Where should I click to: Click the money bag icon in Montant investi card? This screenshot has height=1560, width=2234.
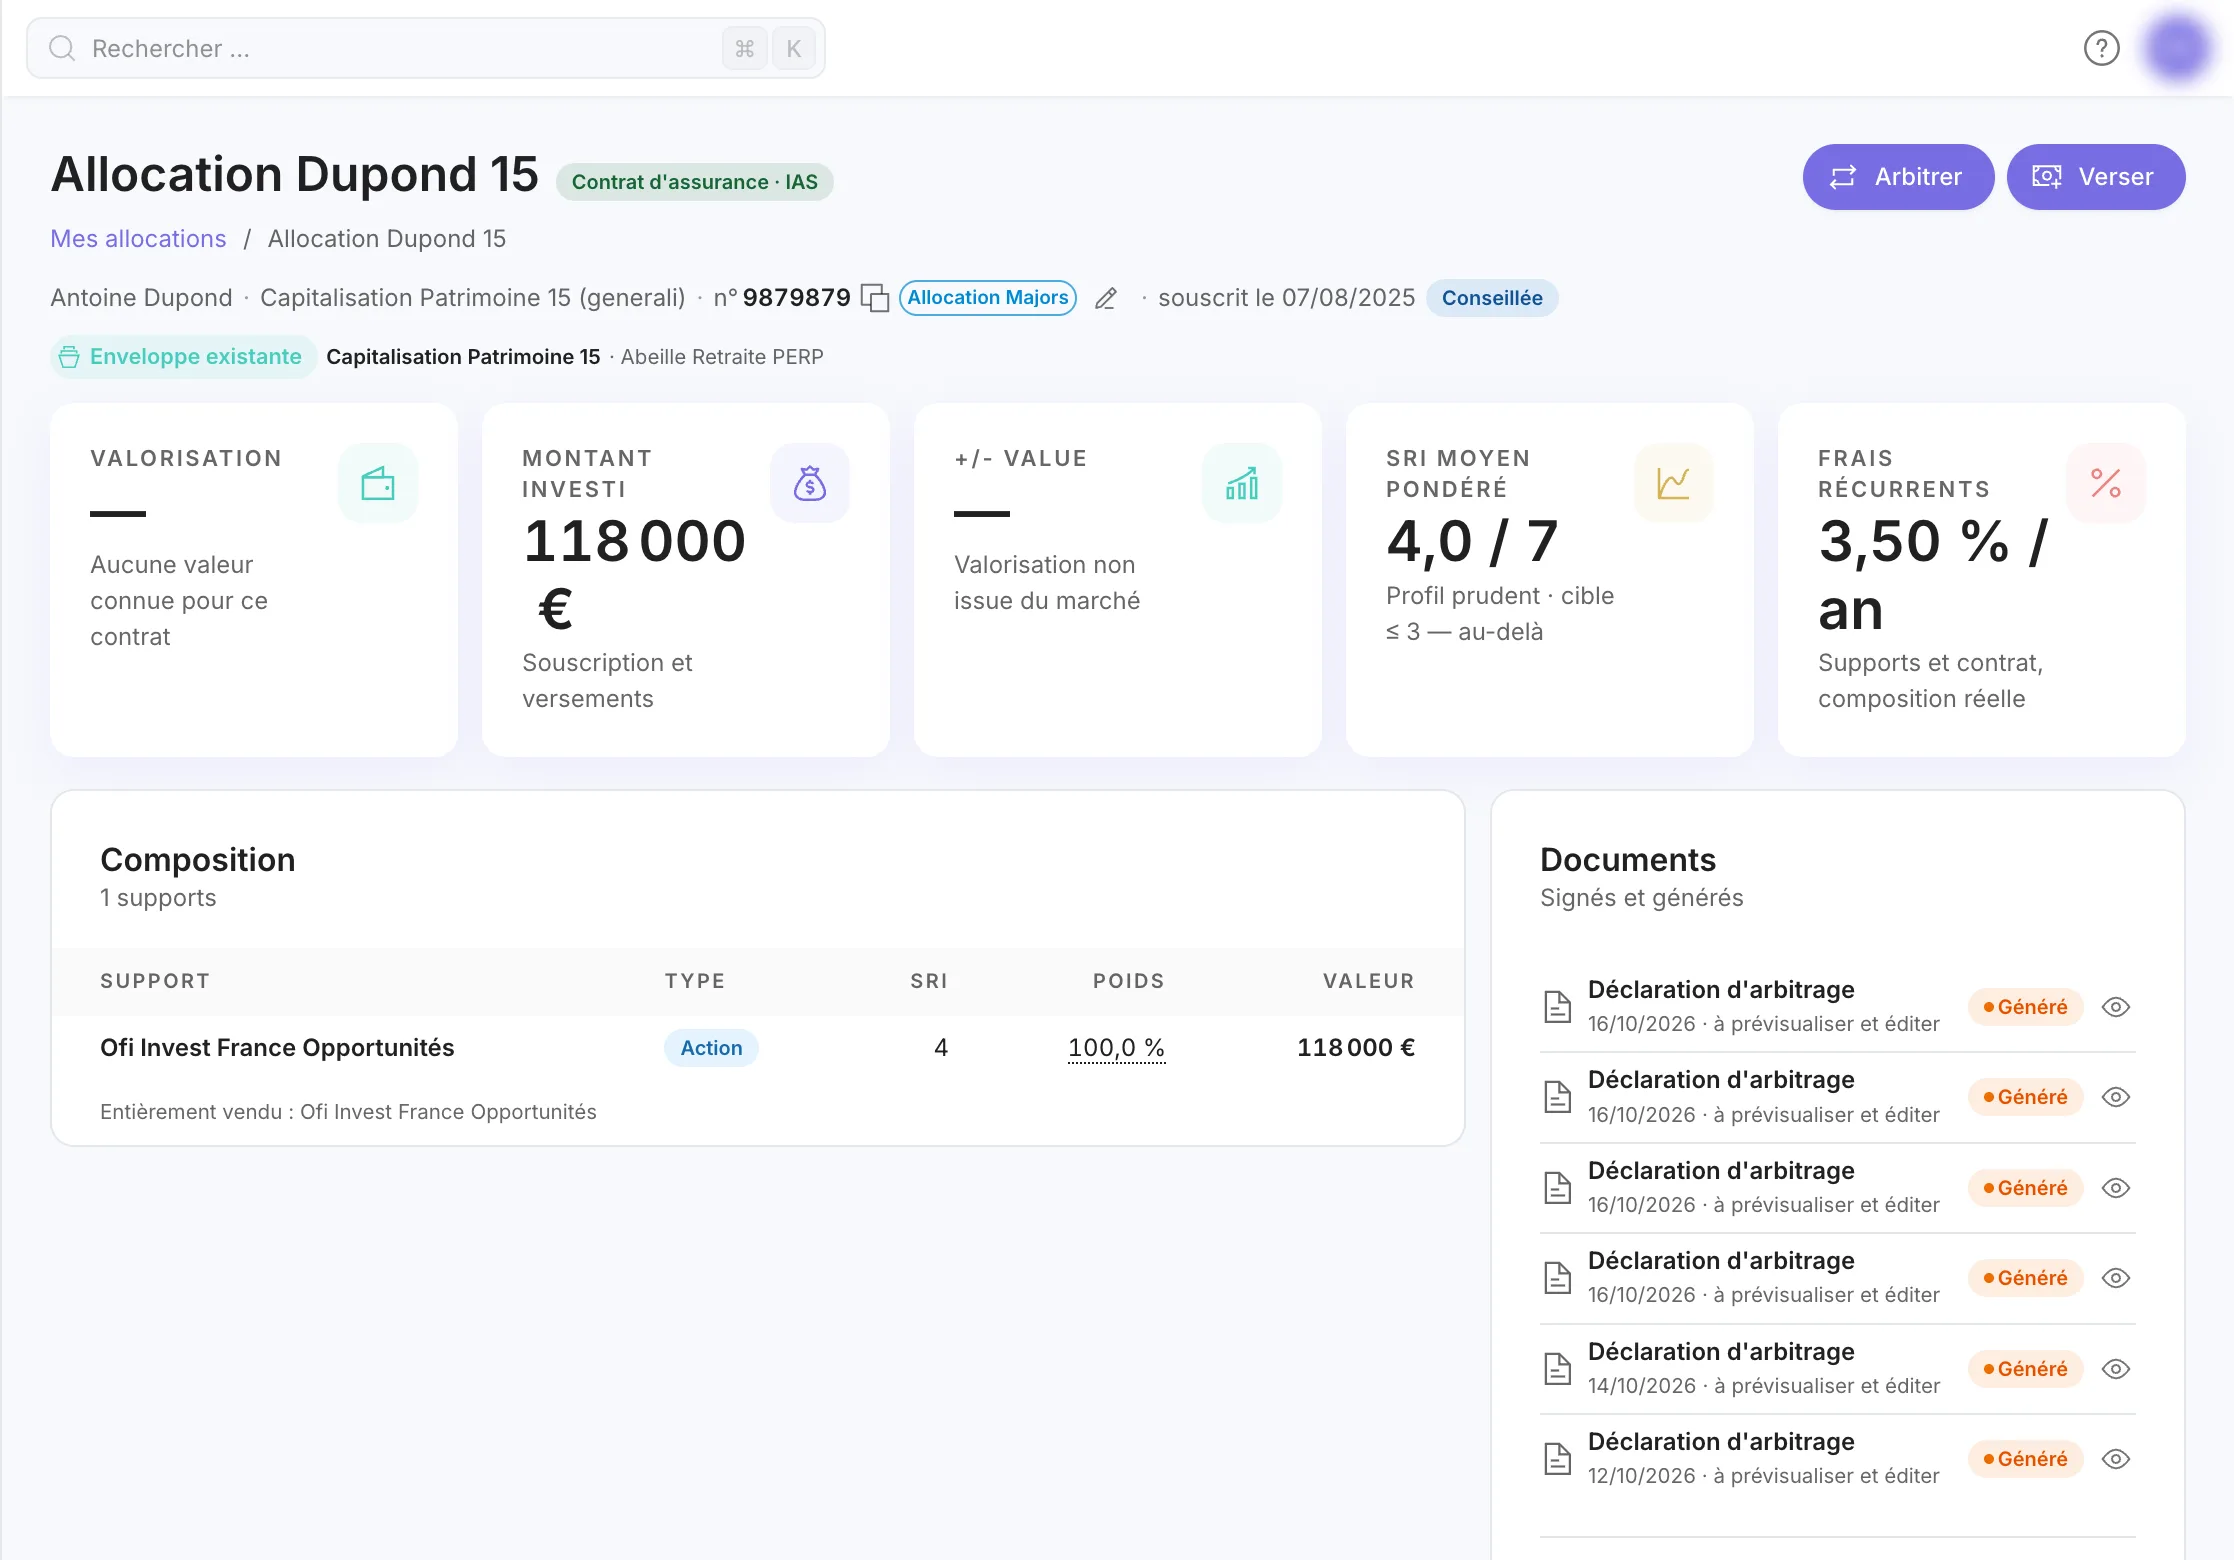click(x=810, y=483)
